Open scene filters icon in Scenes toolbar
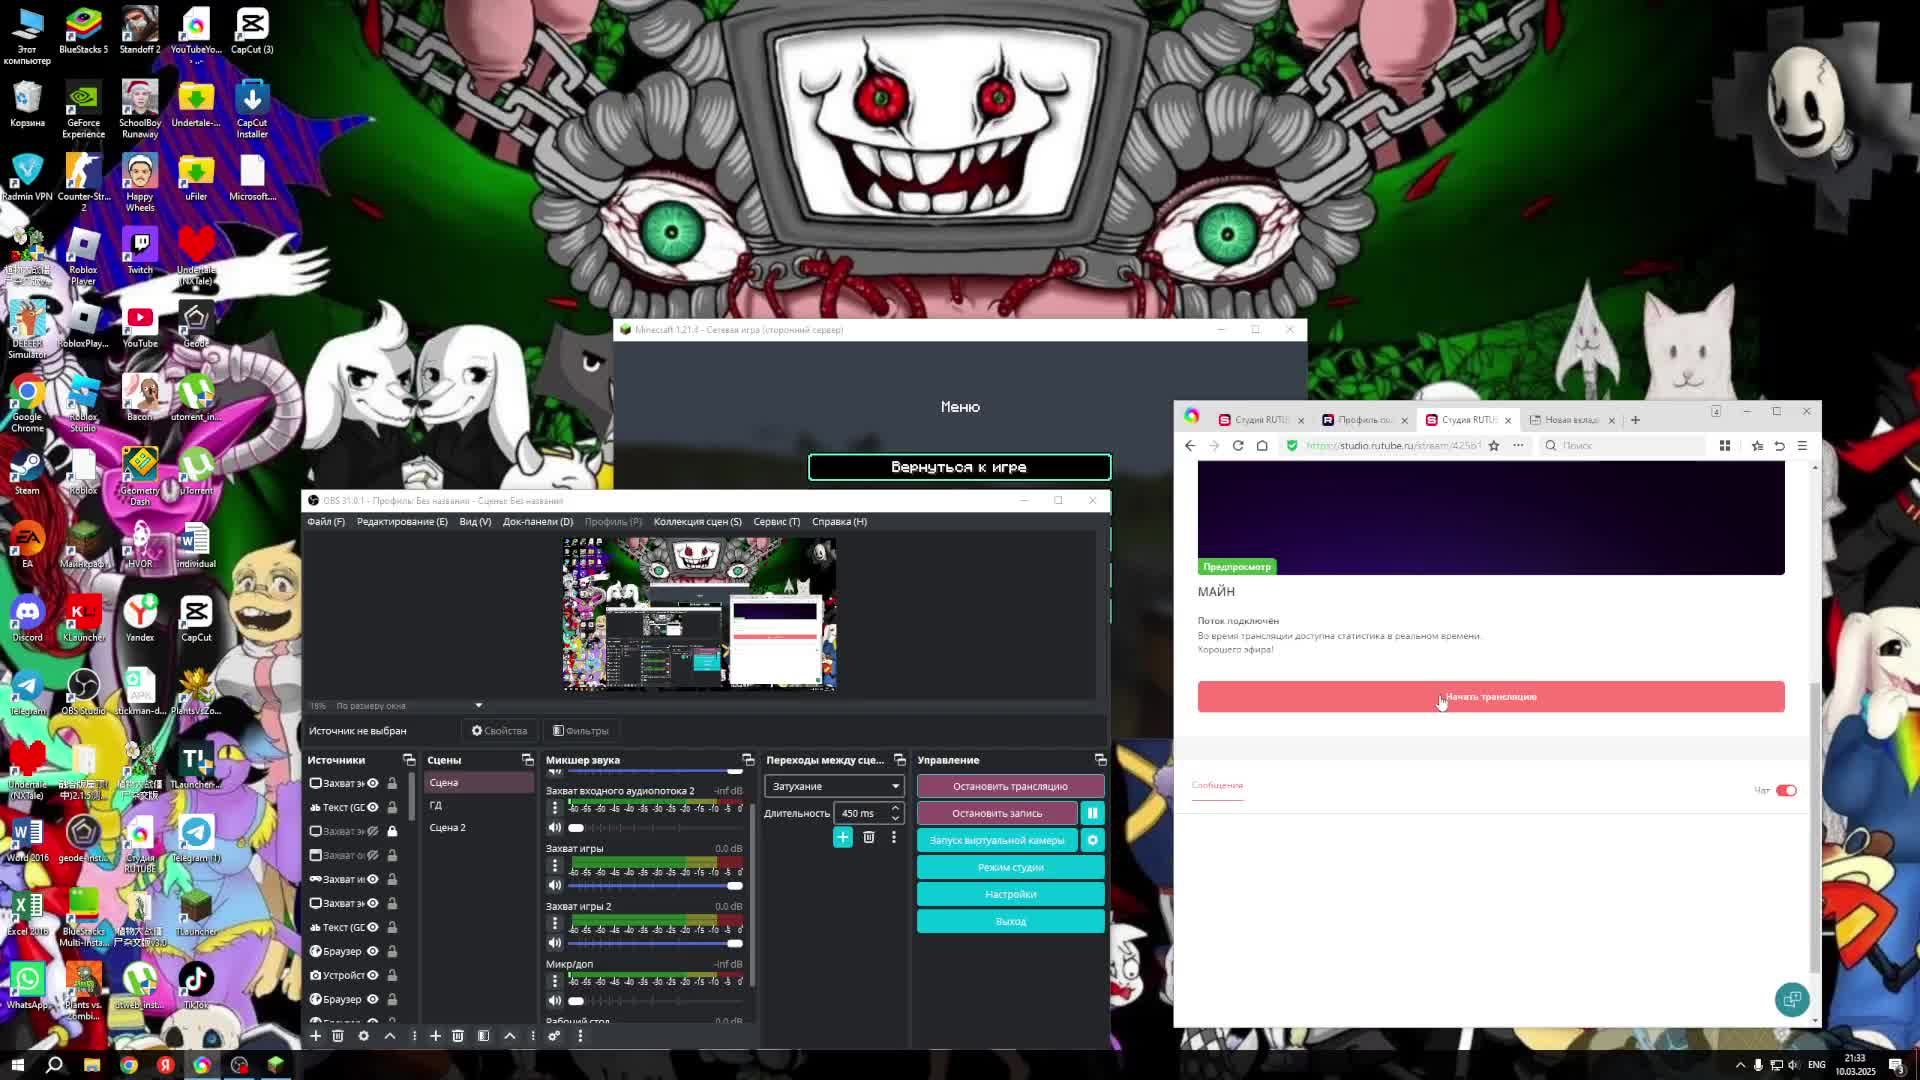Screen dimensions: 1920x1080 tap(484, 1035)
